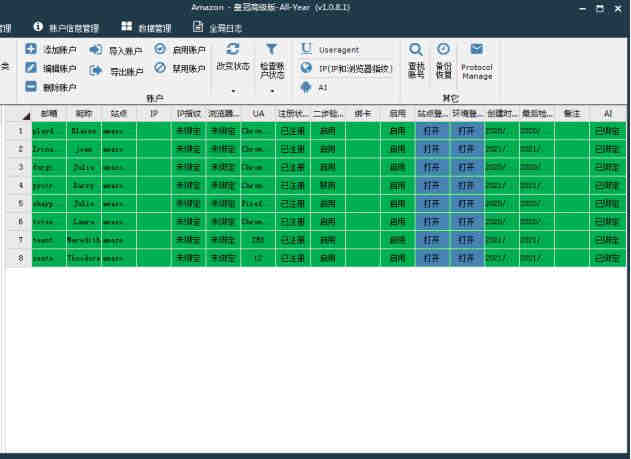Click the 备份恢复 backup restore button

[x=443, y=61]
